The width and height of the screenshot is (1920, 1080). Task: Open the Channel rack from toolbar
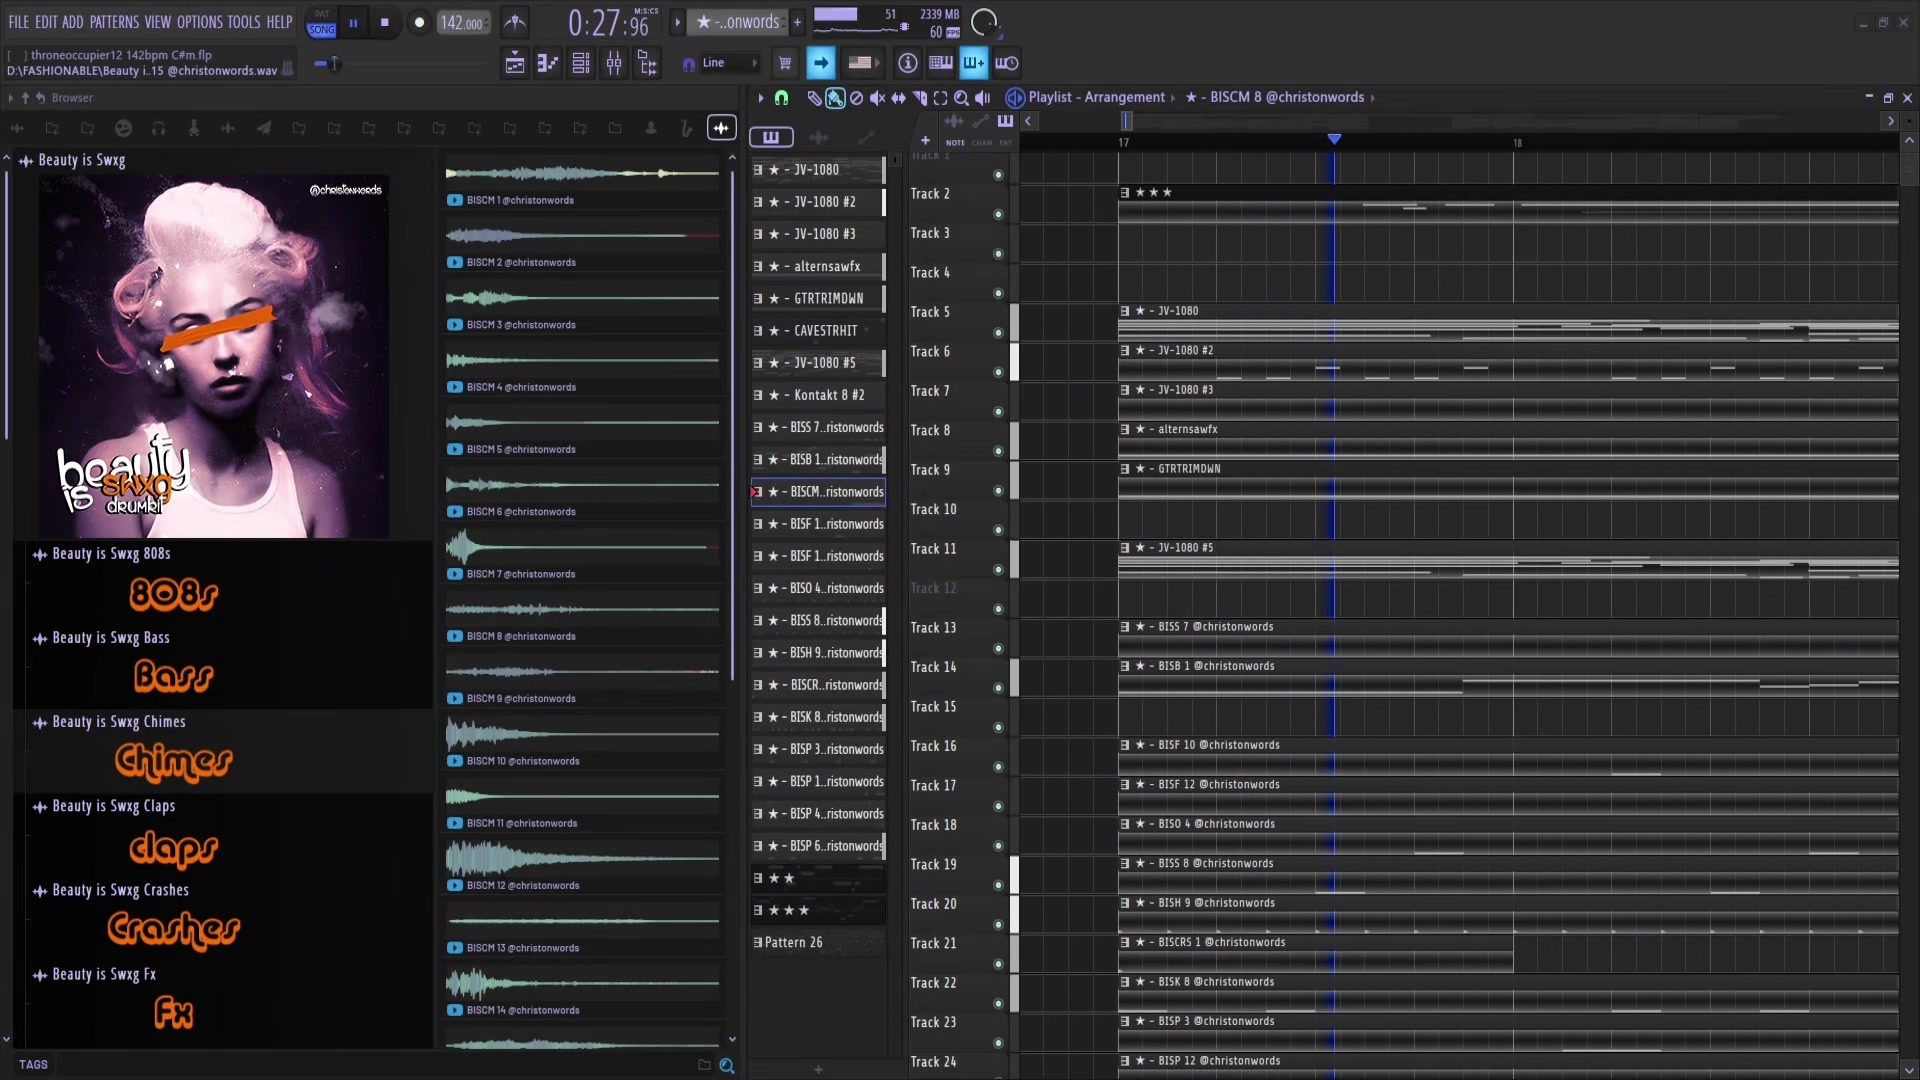tap(581, 64)
